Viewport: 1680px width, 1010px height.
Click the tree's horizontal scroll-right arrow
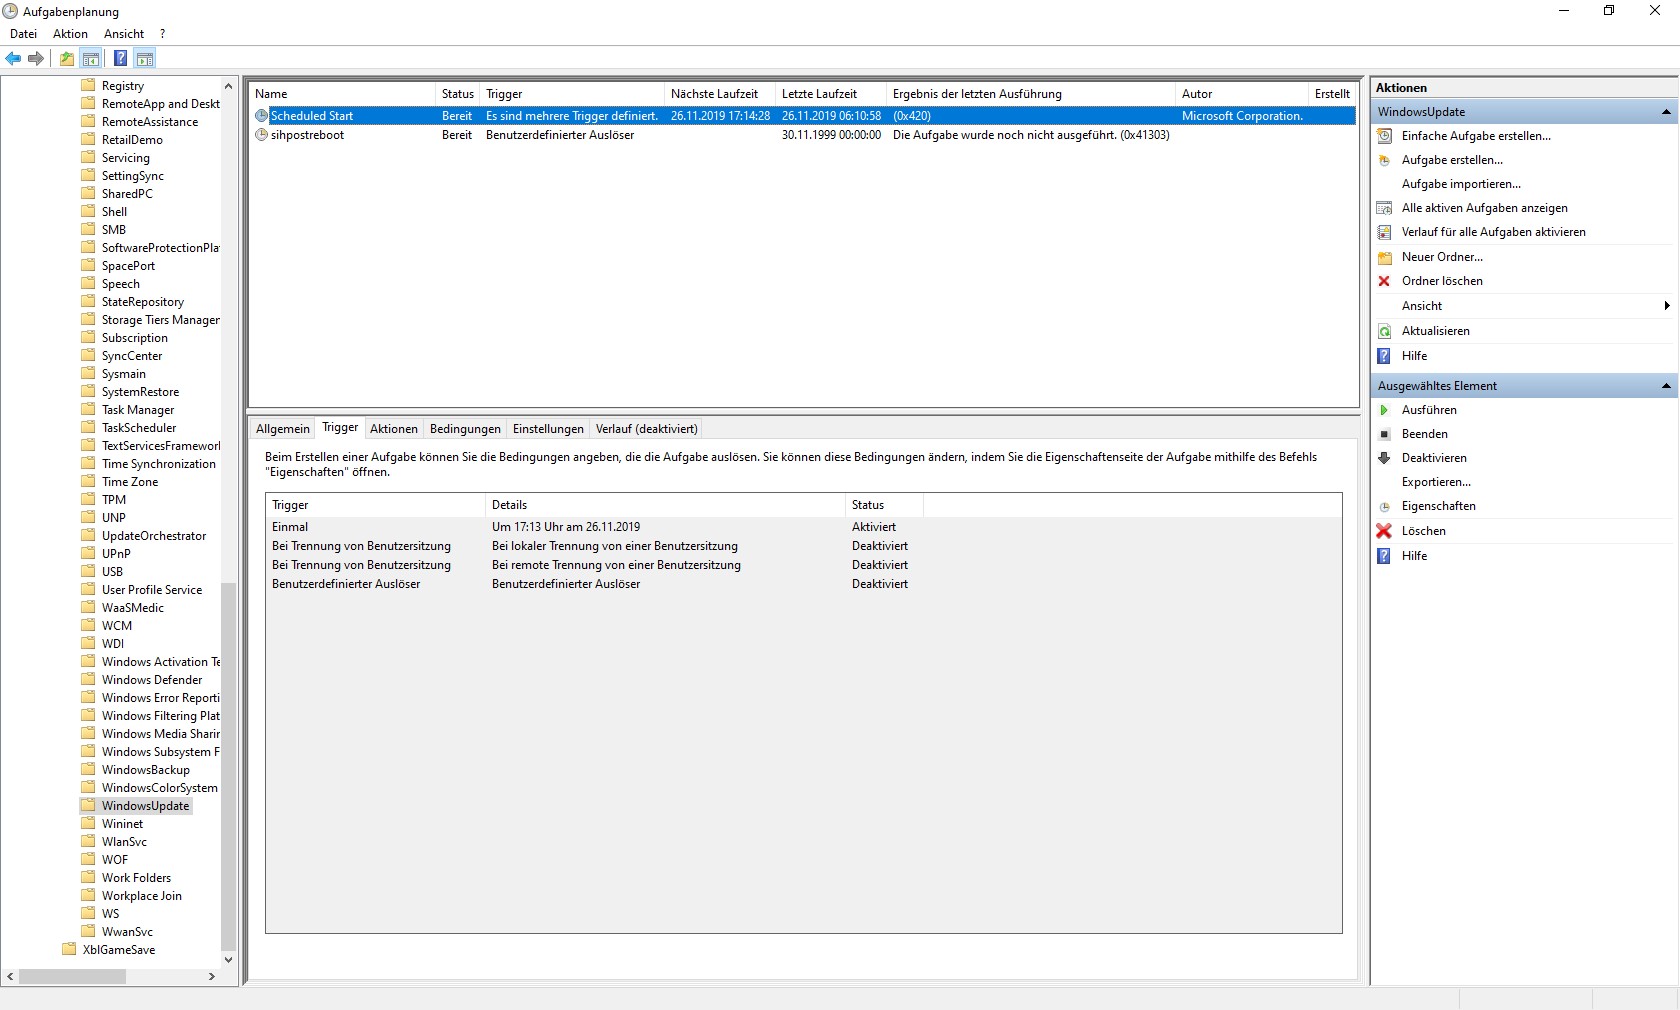pyautogui.click(x=212, y=977)
